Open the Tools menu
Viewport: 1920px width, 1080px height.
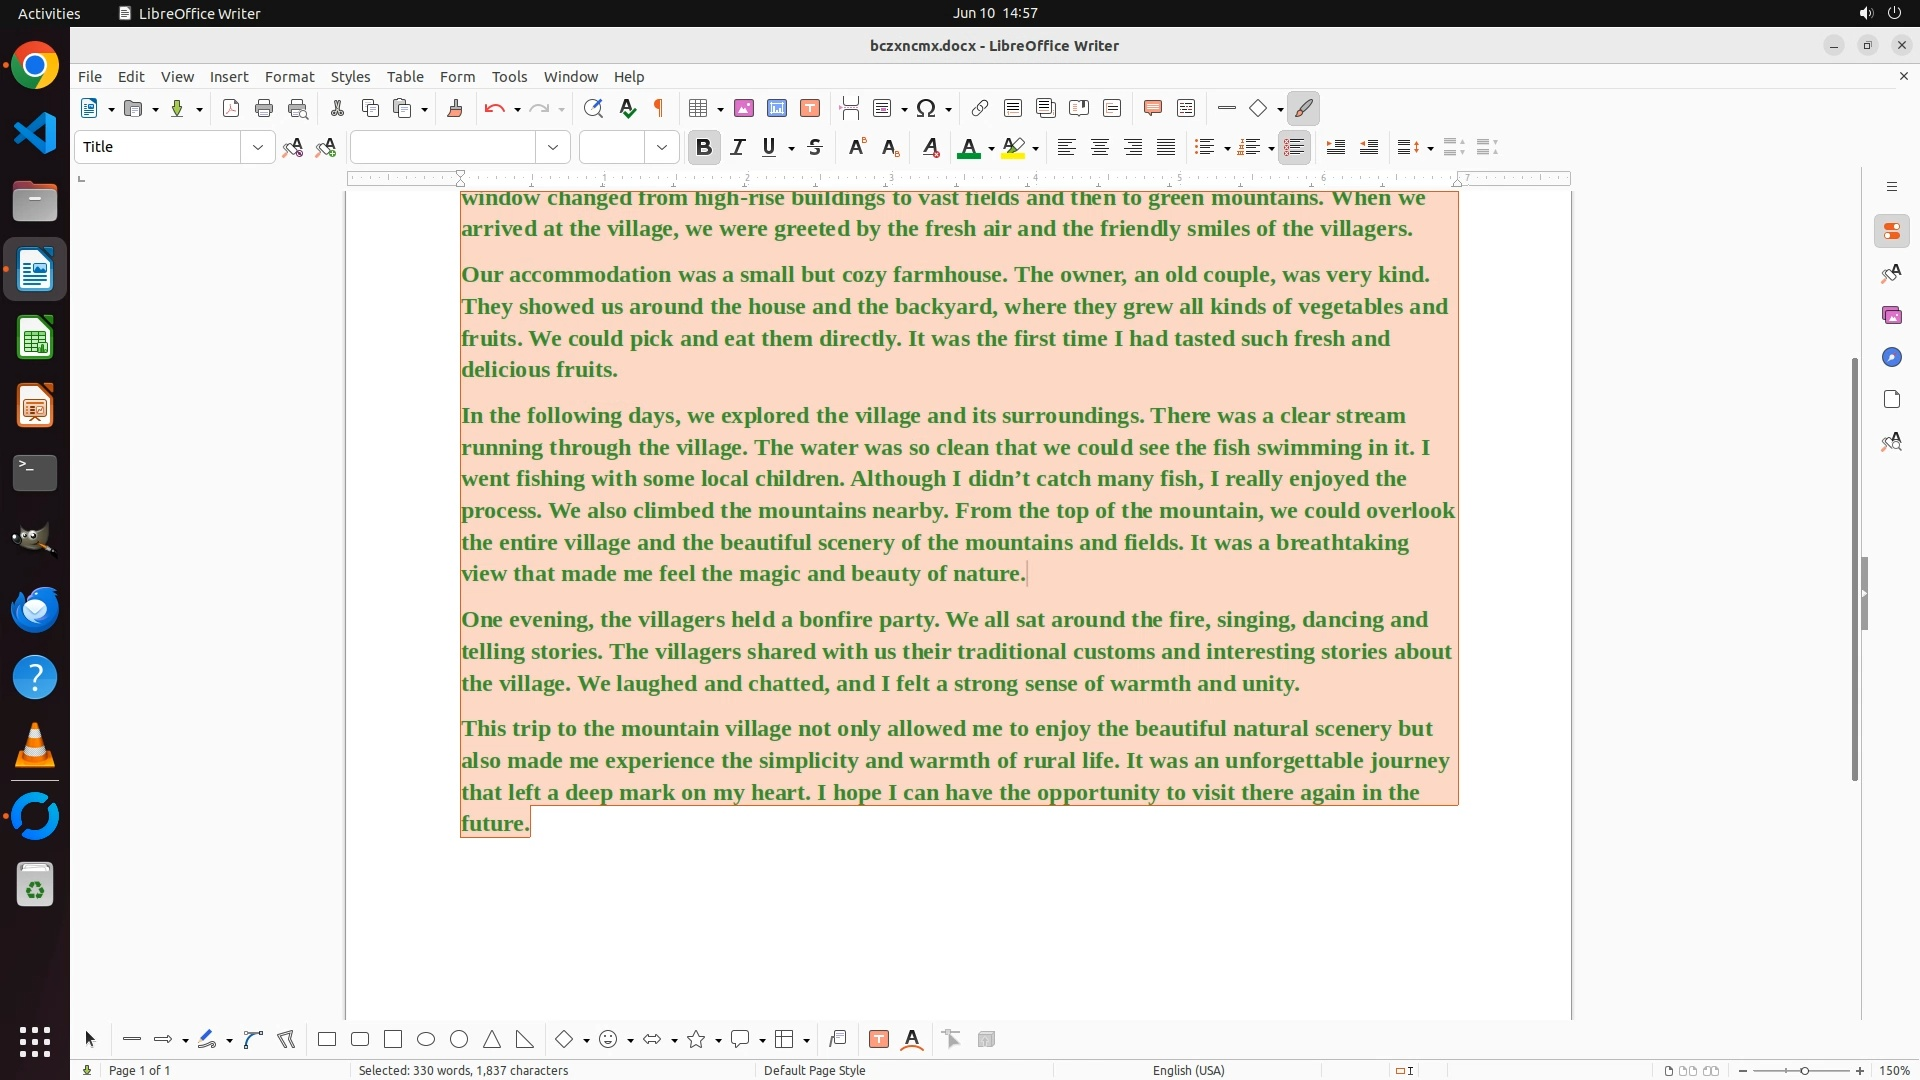coord(509,77)
